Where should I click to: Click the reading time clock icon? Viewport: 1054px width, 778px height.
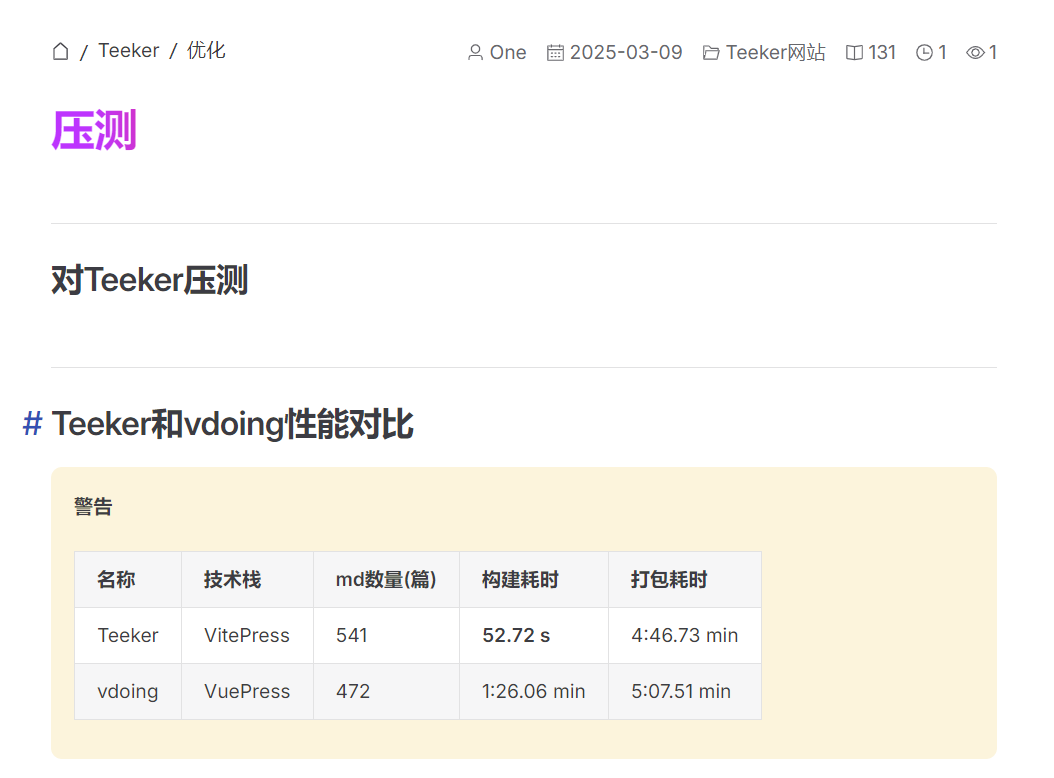(x=924, y=52)
